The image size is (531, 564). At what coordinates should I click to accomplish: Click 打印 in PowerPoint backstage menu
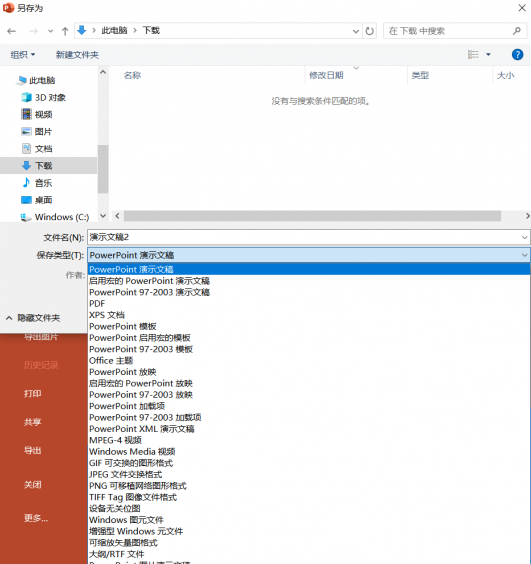tap(33, 394)
